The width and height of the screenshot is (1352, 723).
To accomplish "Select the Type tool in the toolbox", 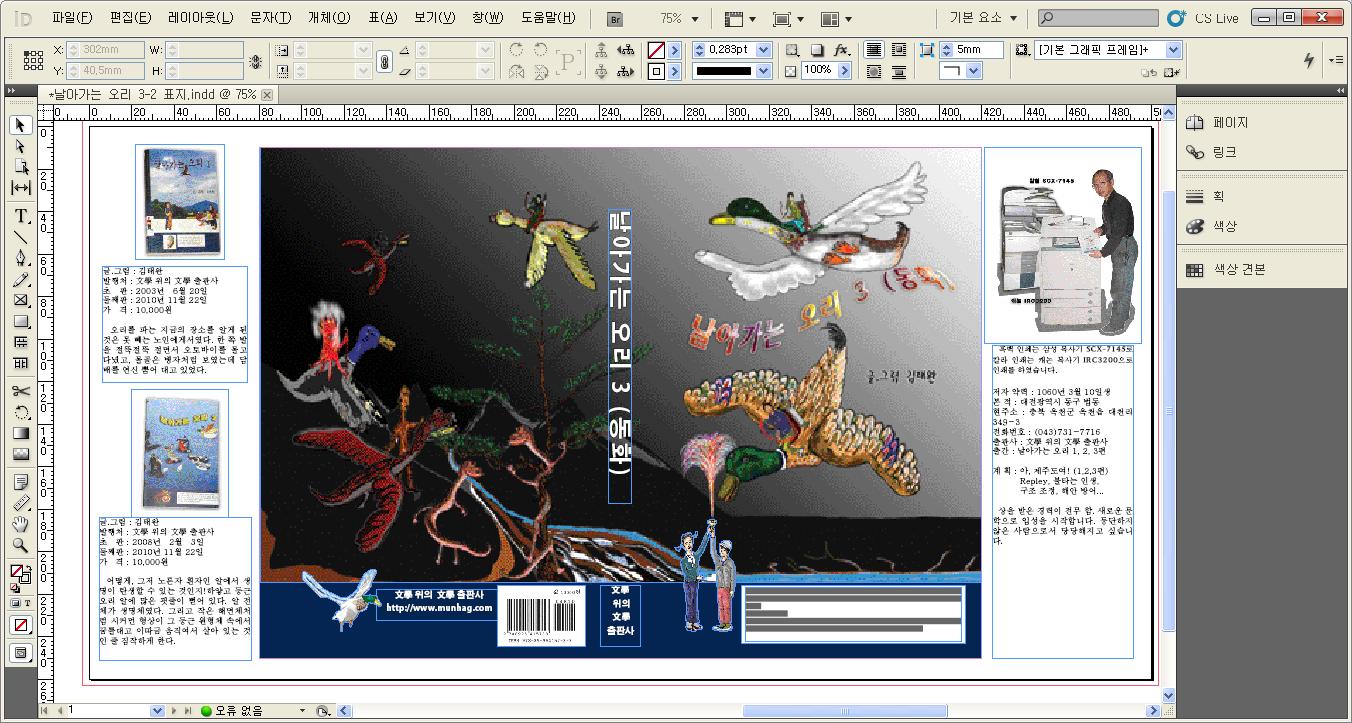I will 20,216.
